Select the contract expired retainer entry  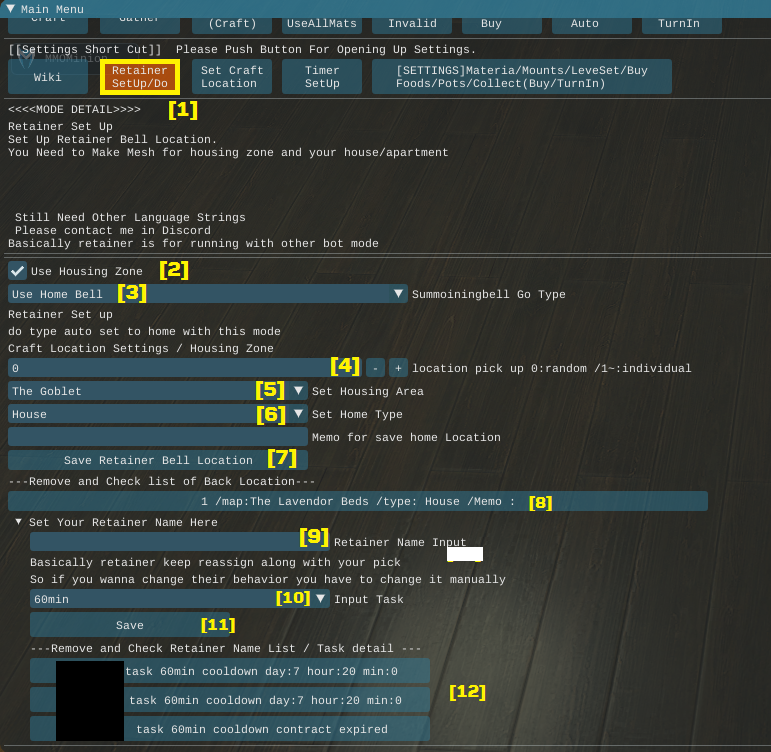tap(230, 729)
